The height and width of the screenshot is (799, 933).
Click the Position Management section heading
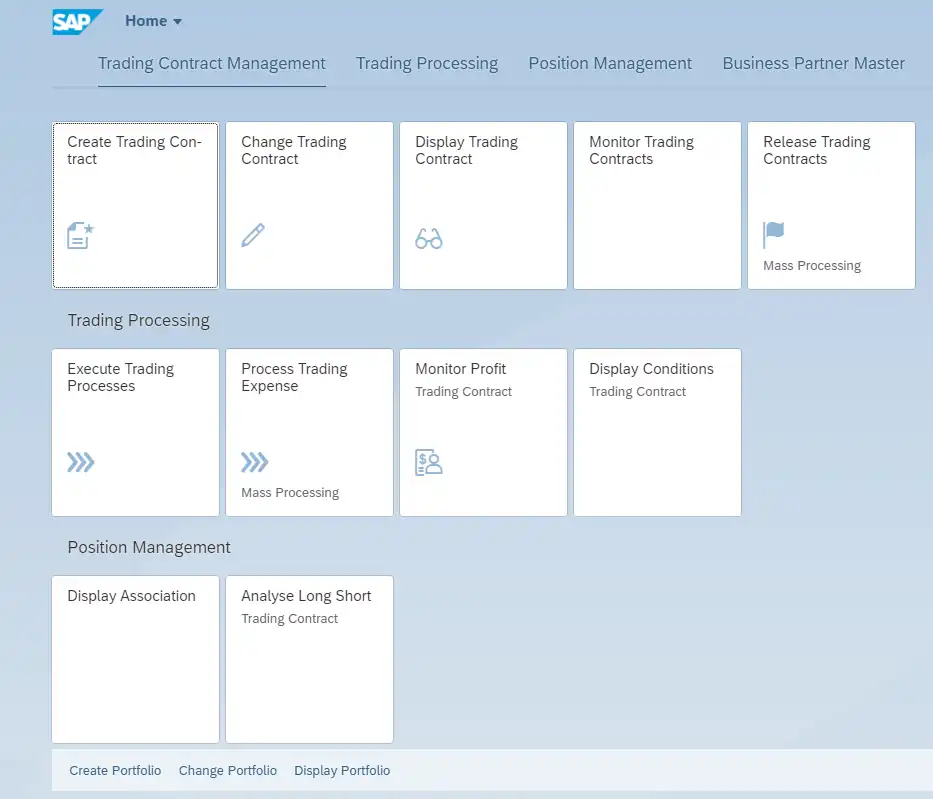tap(149, 547)
